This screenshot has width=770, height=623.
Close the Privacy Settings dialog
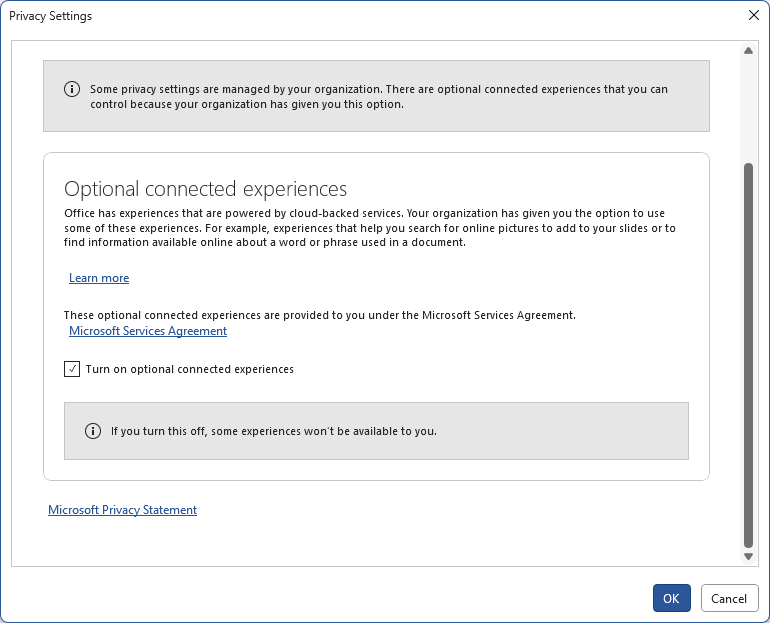click(753, 16)
